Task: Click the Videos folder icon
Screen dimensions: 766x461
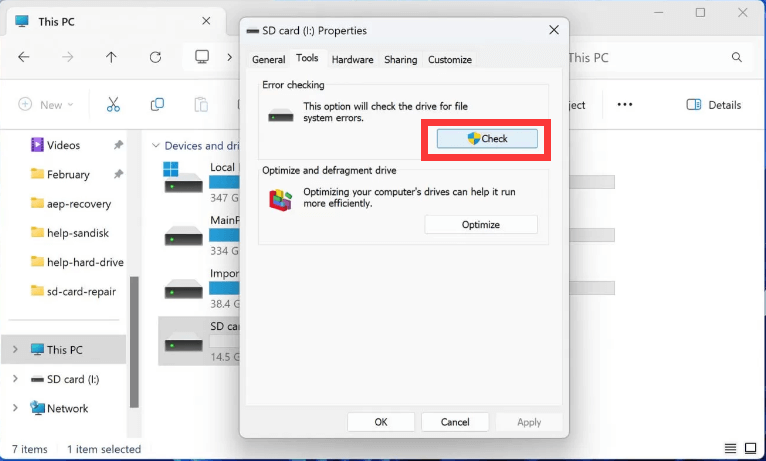Action: (37, 145)
